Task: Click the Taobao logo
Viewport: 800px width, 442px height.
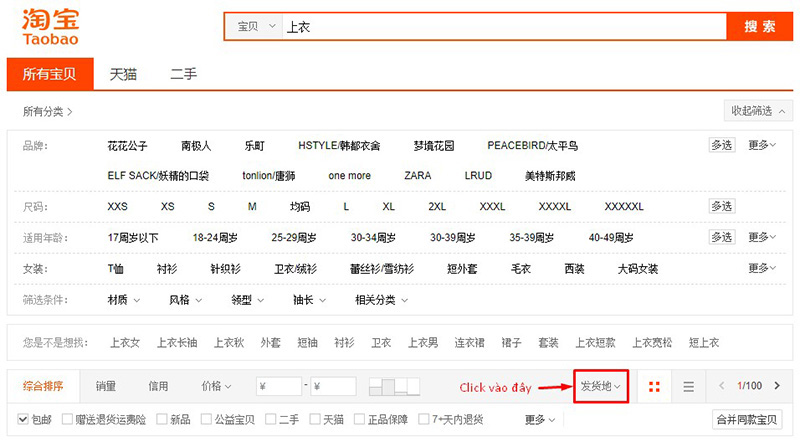Action: (x=50, y=25)
